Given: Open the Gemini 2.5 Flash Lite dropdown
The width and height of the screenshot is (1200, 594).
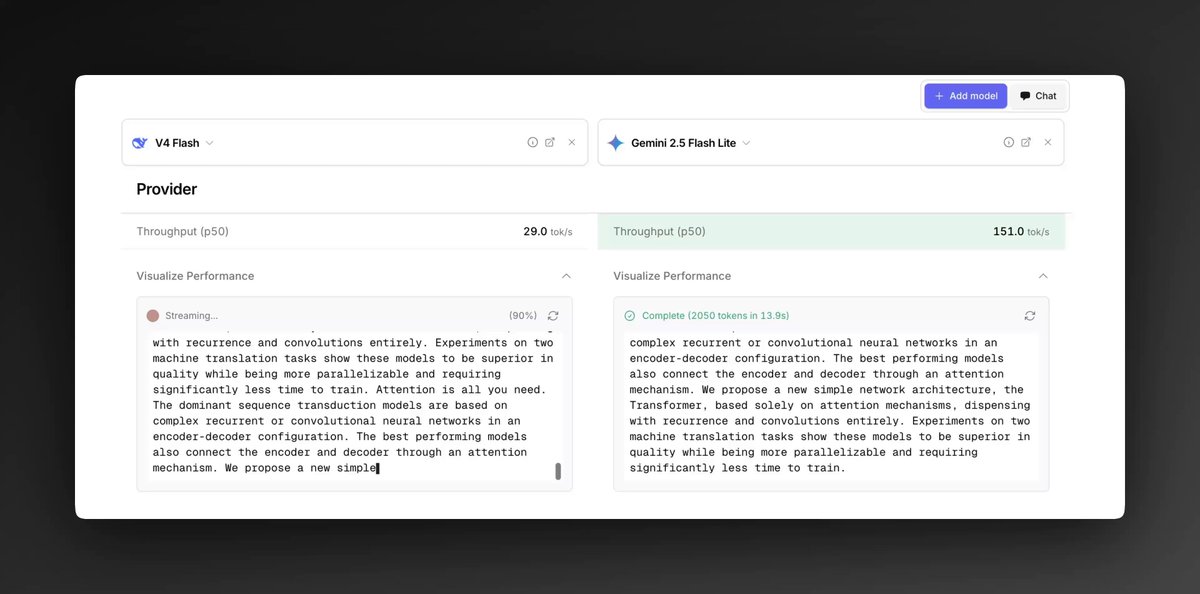Looking at the screenshot, I should coord(746,143).
